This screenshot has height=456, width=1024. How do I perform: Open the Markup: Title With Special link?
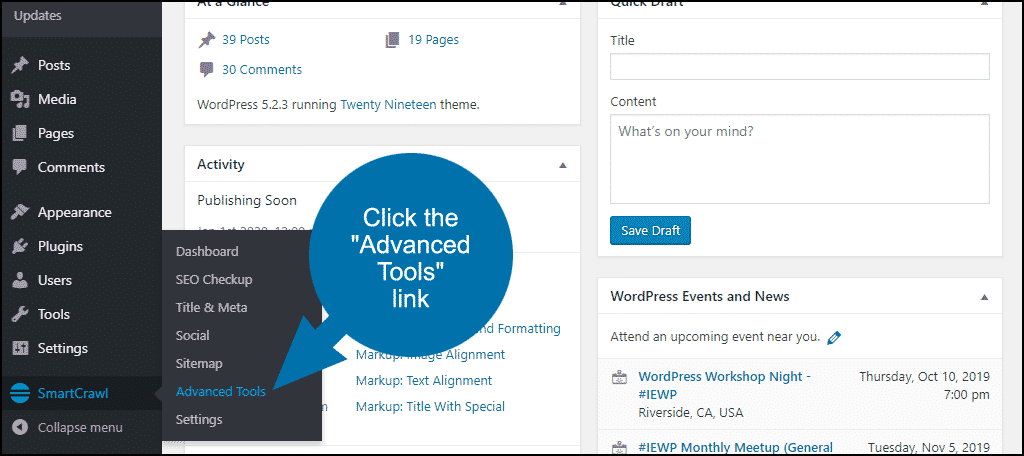point(430,407)
